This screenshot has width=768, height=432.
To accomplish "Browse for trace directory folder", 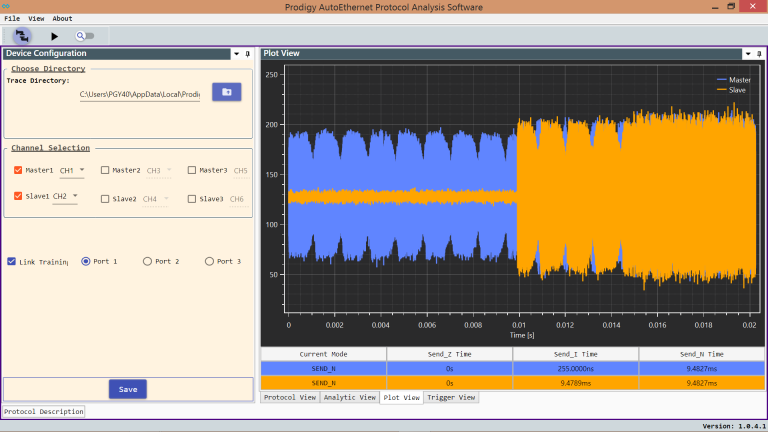I will coord(226,92).
